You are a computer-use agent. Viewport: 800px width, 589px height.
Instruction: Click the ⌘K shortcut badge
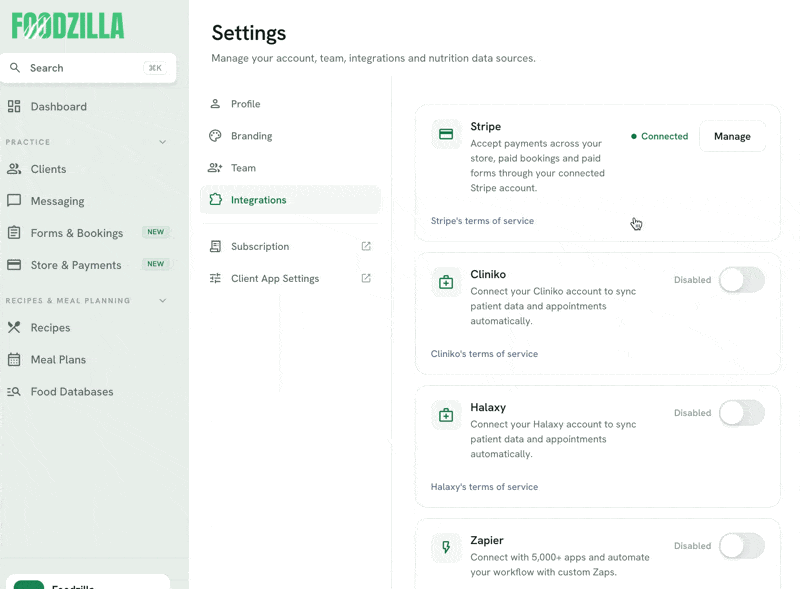[155, 68]
